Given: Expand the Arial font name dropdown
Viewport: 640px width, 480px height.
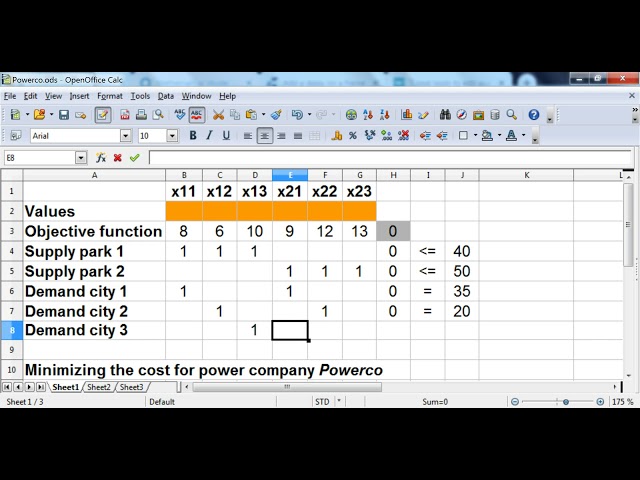Looking at the screenshot, I should click(126, 136).
